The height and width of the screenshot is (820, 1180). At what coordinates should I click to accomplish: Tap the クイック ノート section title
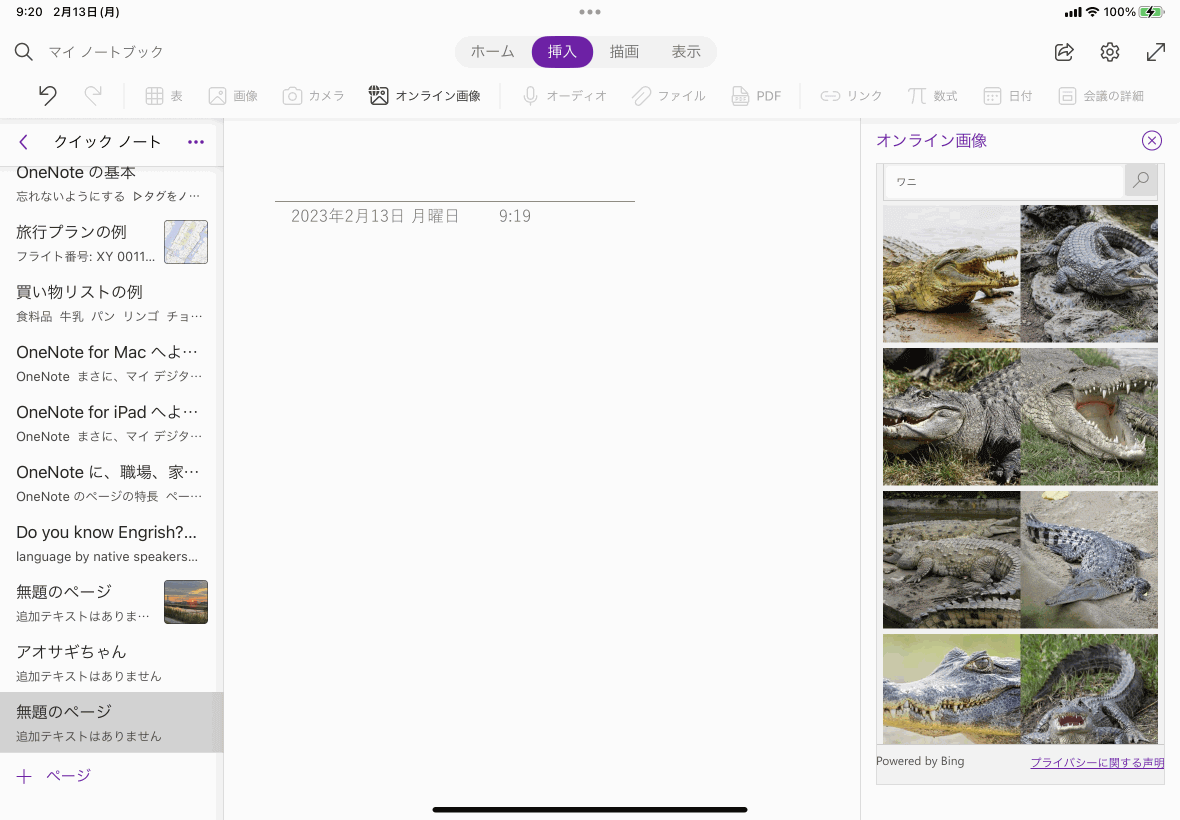(108, 141)
